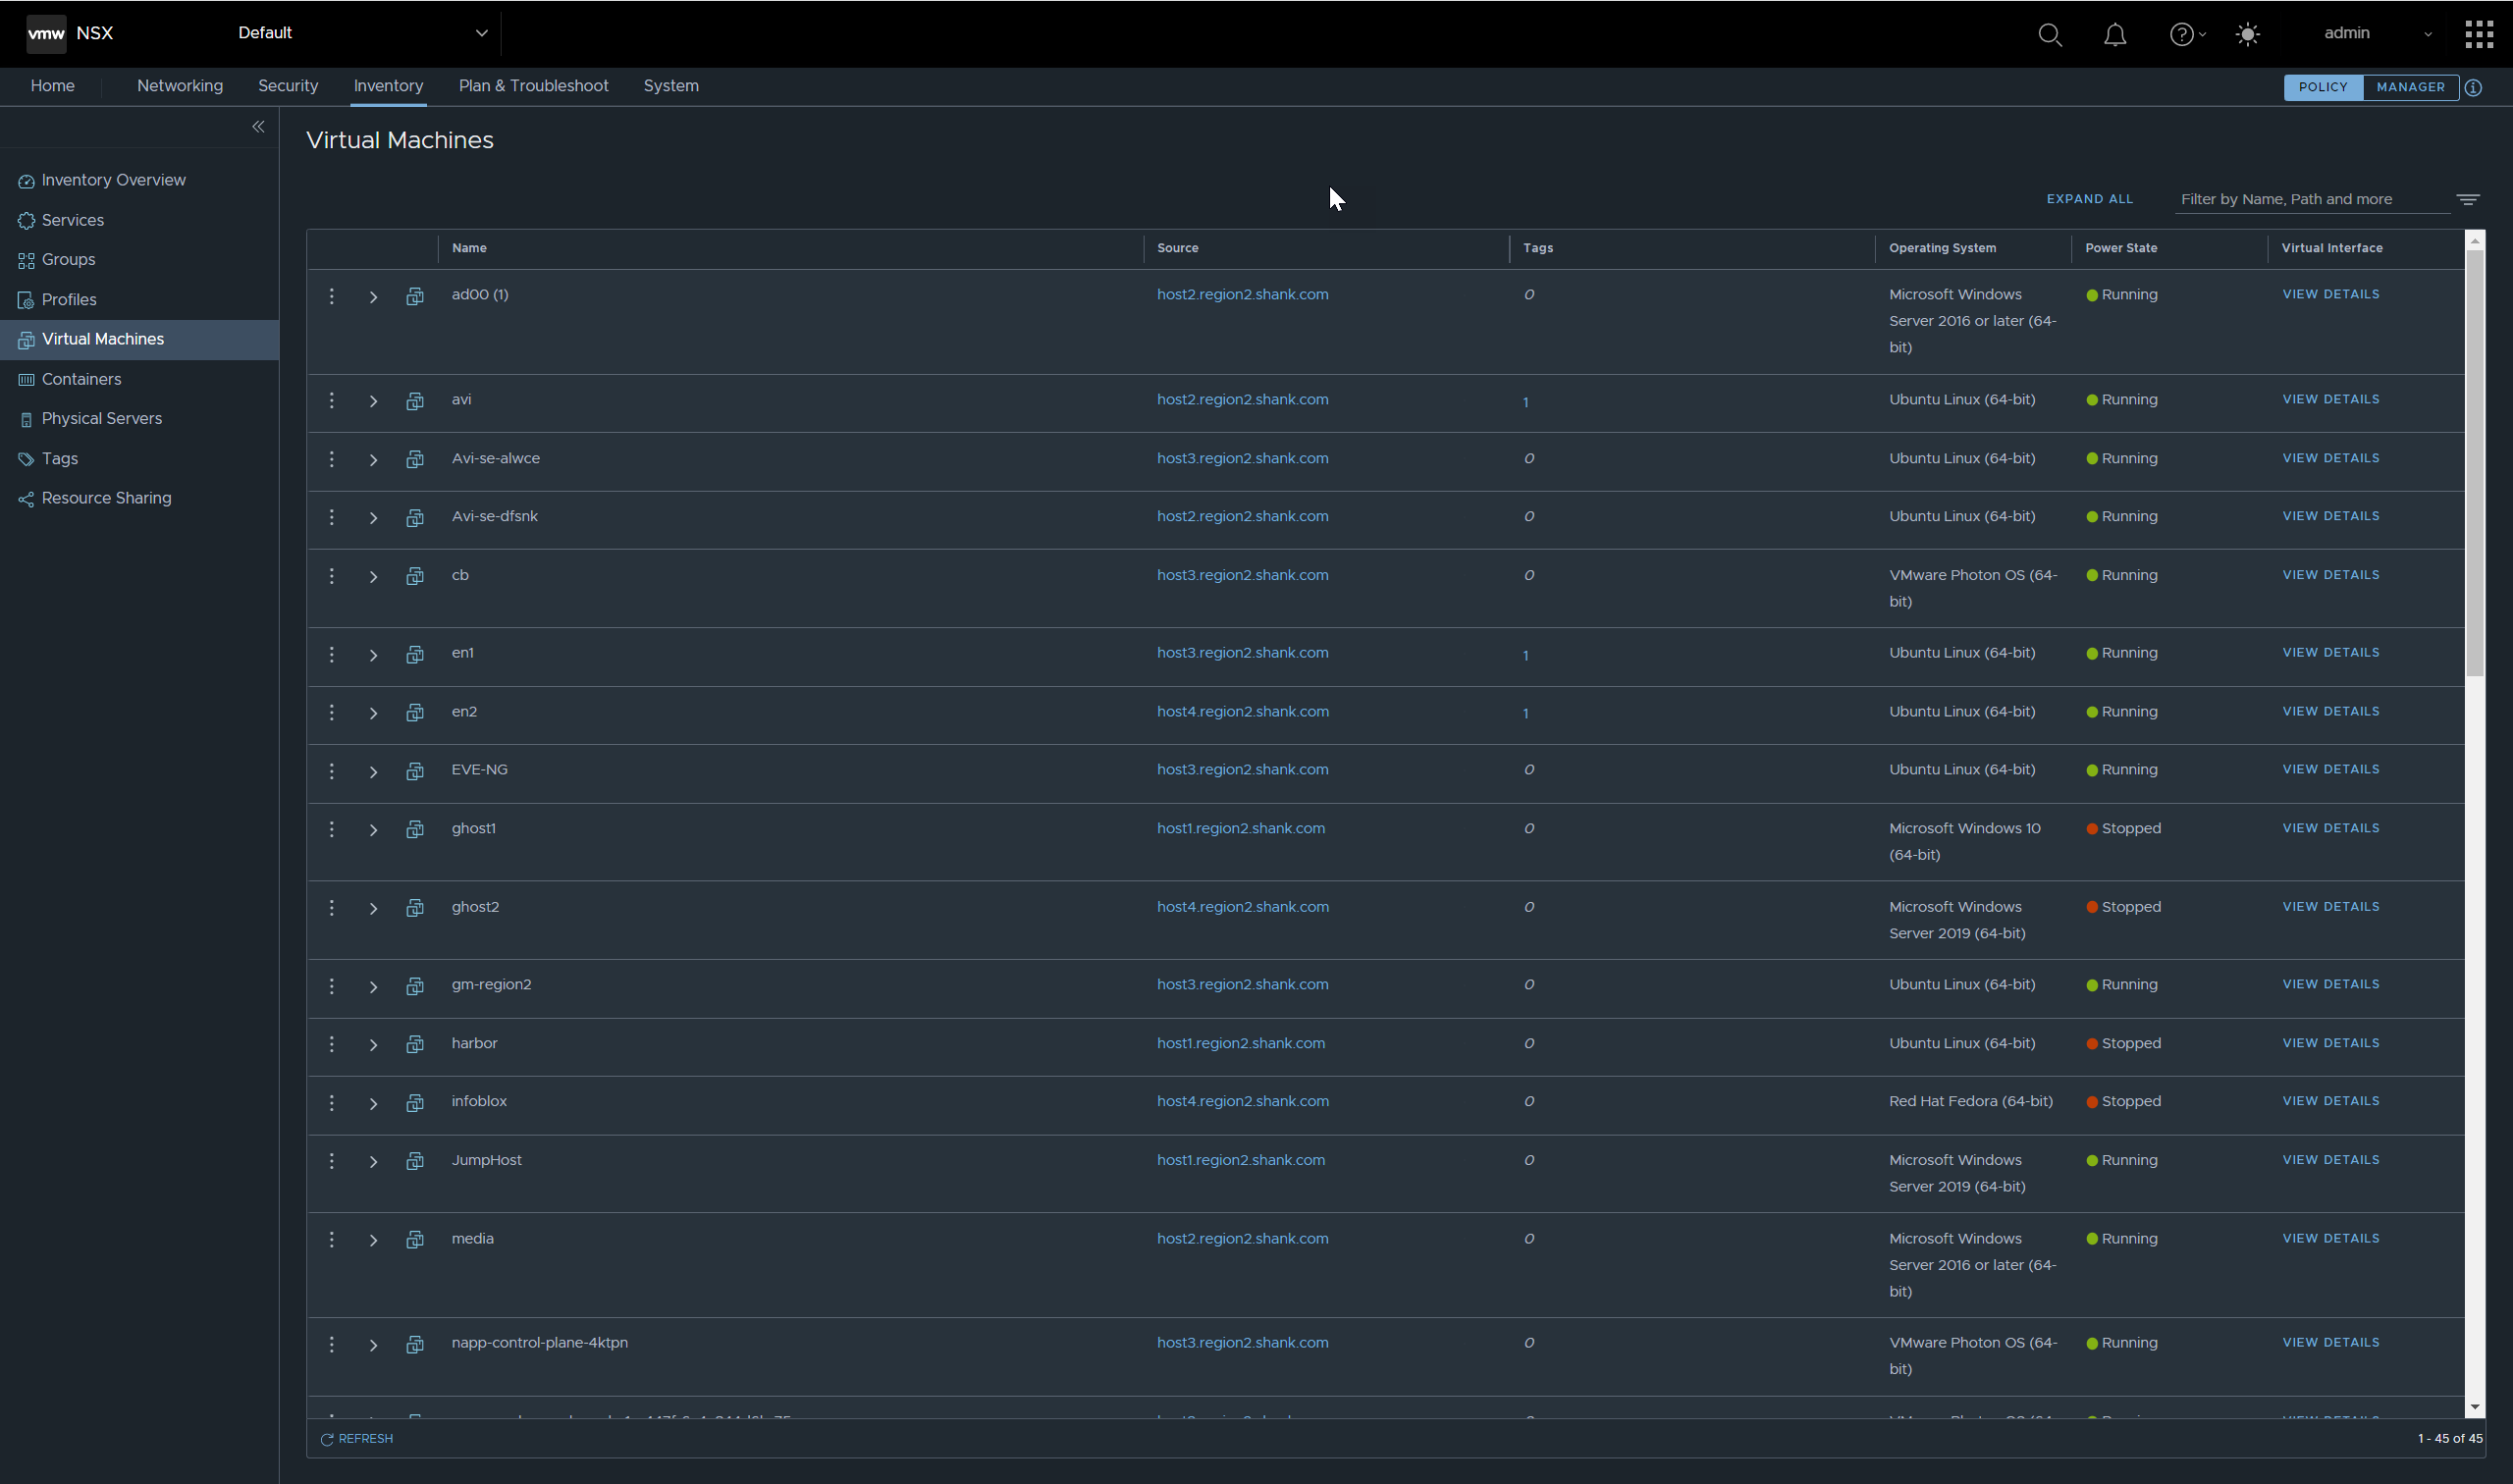The image size is (2513, 1484).
Task: Open actions menu for EVE-NG row
Action: [332, 771]
